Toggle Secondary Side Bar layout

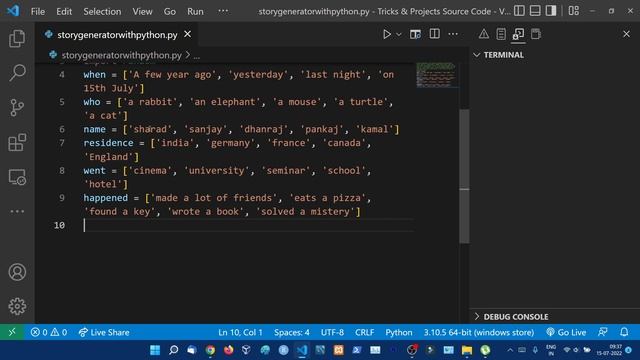[x=551, y=11]
